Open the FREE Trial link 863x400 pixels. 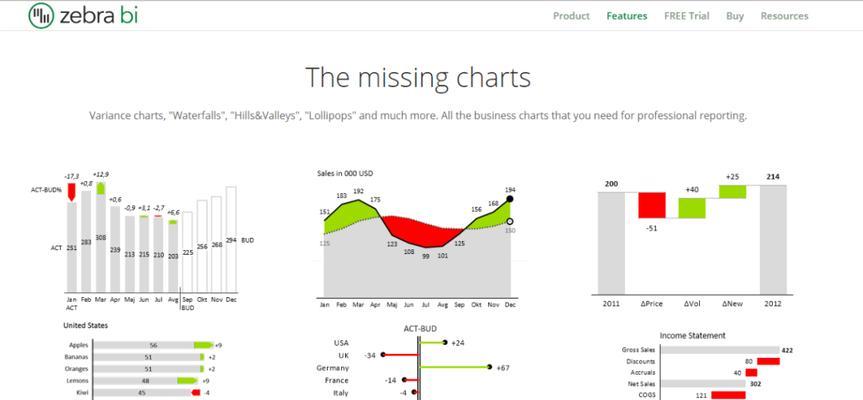(686, 16)
